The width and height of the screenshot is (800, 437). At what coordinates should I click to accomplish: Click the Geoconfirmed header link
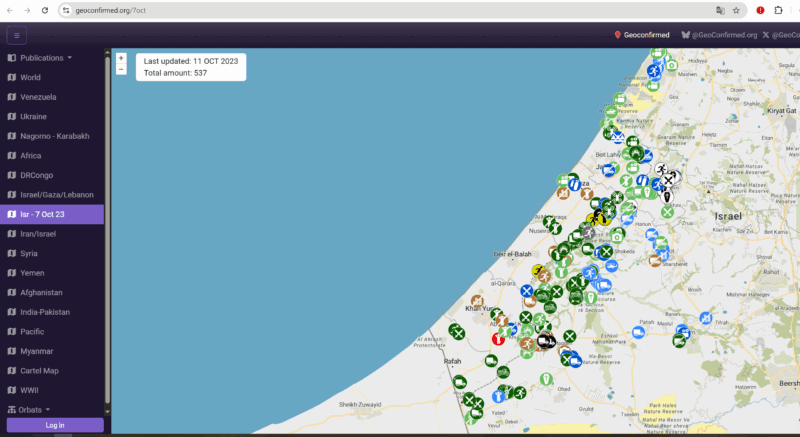(x=641, y=35)
